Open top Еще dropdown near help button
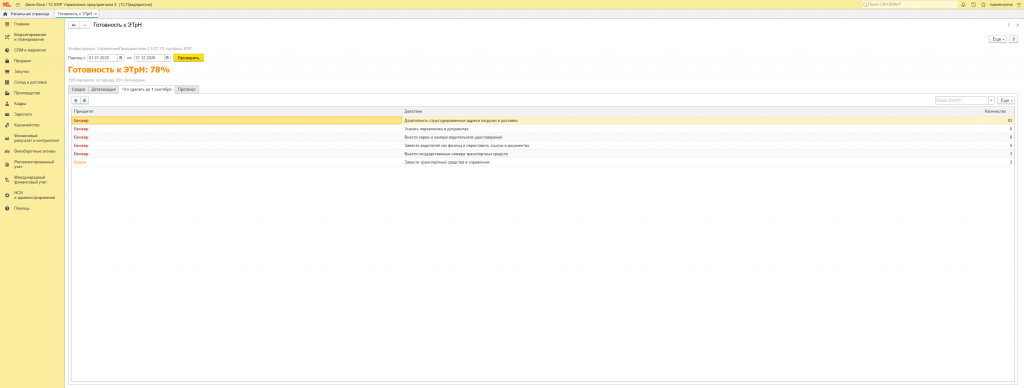Image resolution: width=1024 pixels, height=388 pixels. 998,40
